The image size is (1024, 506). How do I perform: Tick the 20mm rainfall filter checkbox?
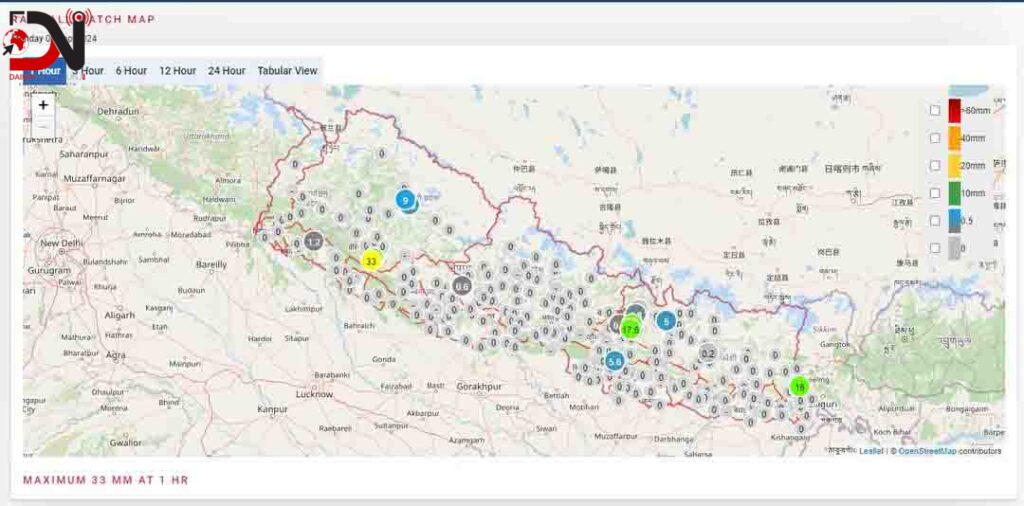pyautogui.click(x=935, y=165)
